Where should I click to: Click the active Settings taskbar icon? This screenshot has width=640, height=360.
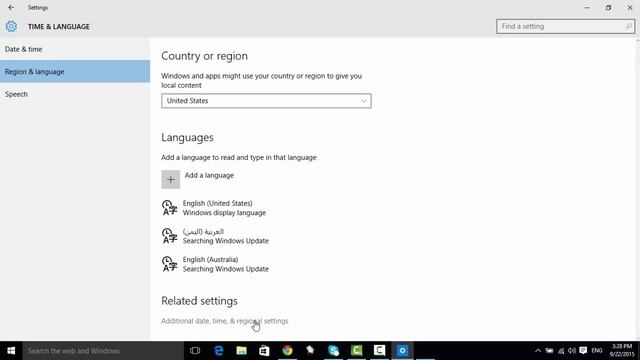(x=402, y=351)
